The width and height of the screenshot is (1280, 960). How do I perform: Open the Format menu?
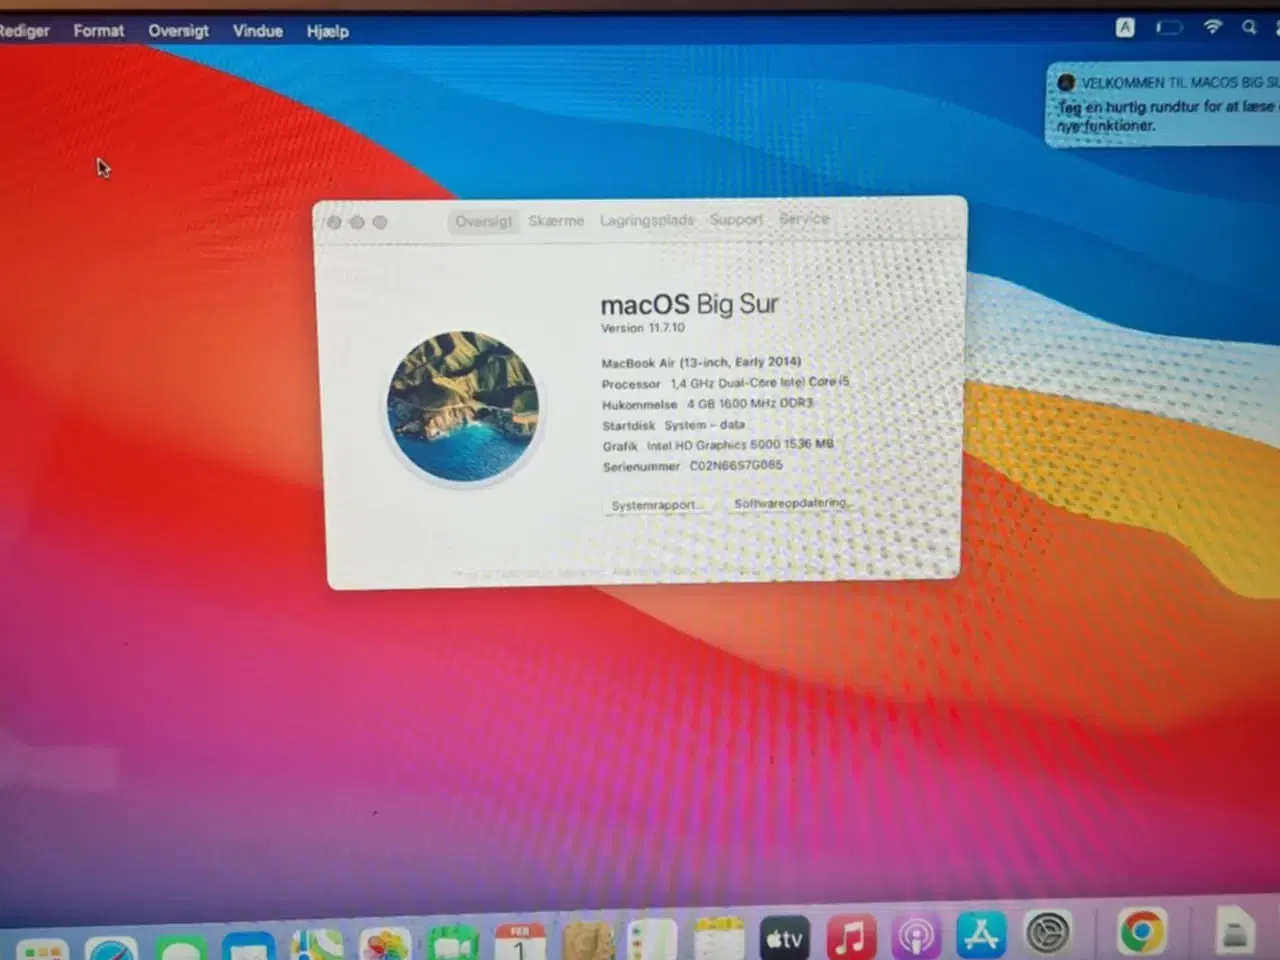point(98,31)
